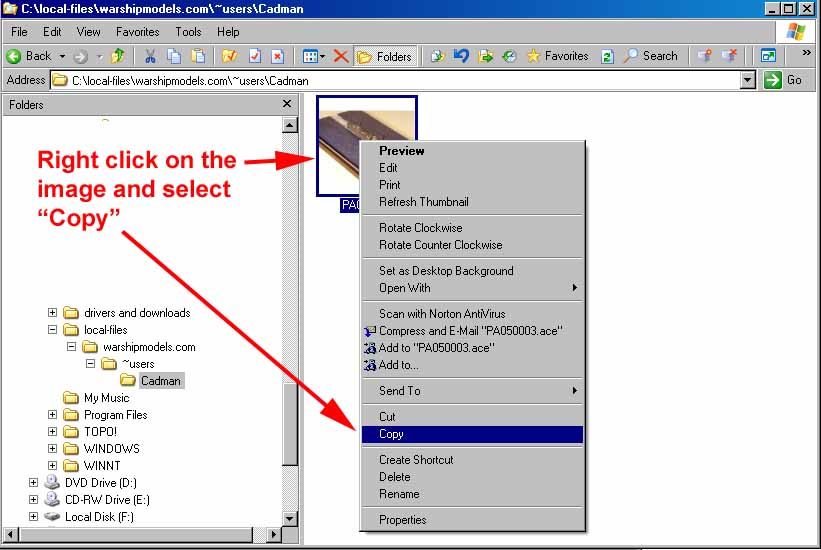Screen dimensions: 821x550
Task: Toggle the Folders pane button
Action: click(385, 56)
